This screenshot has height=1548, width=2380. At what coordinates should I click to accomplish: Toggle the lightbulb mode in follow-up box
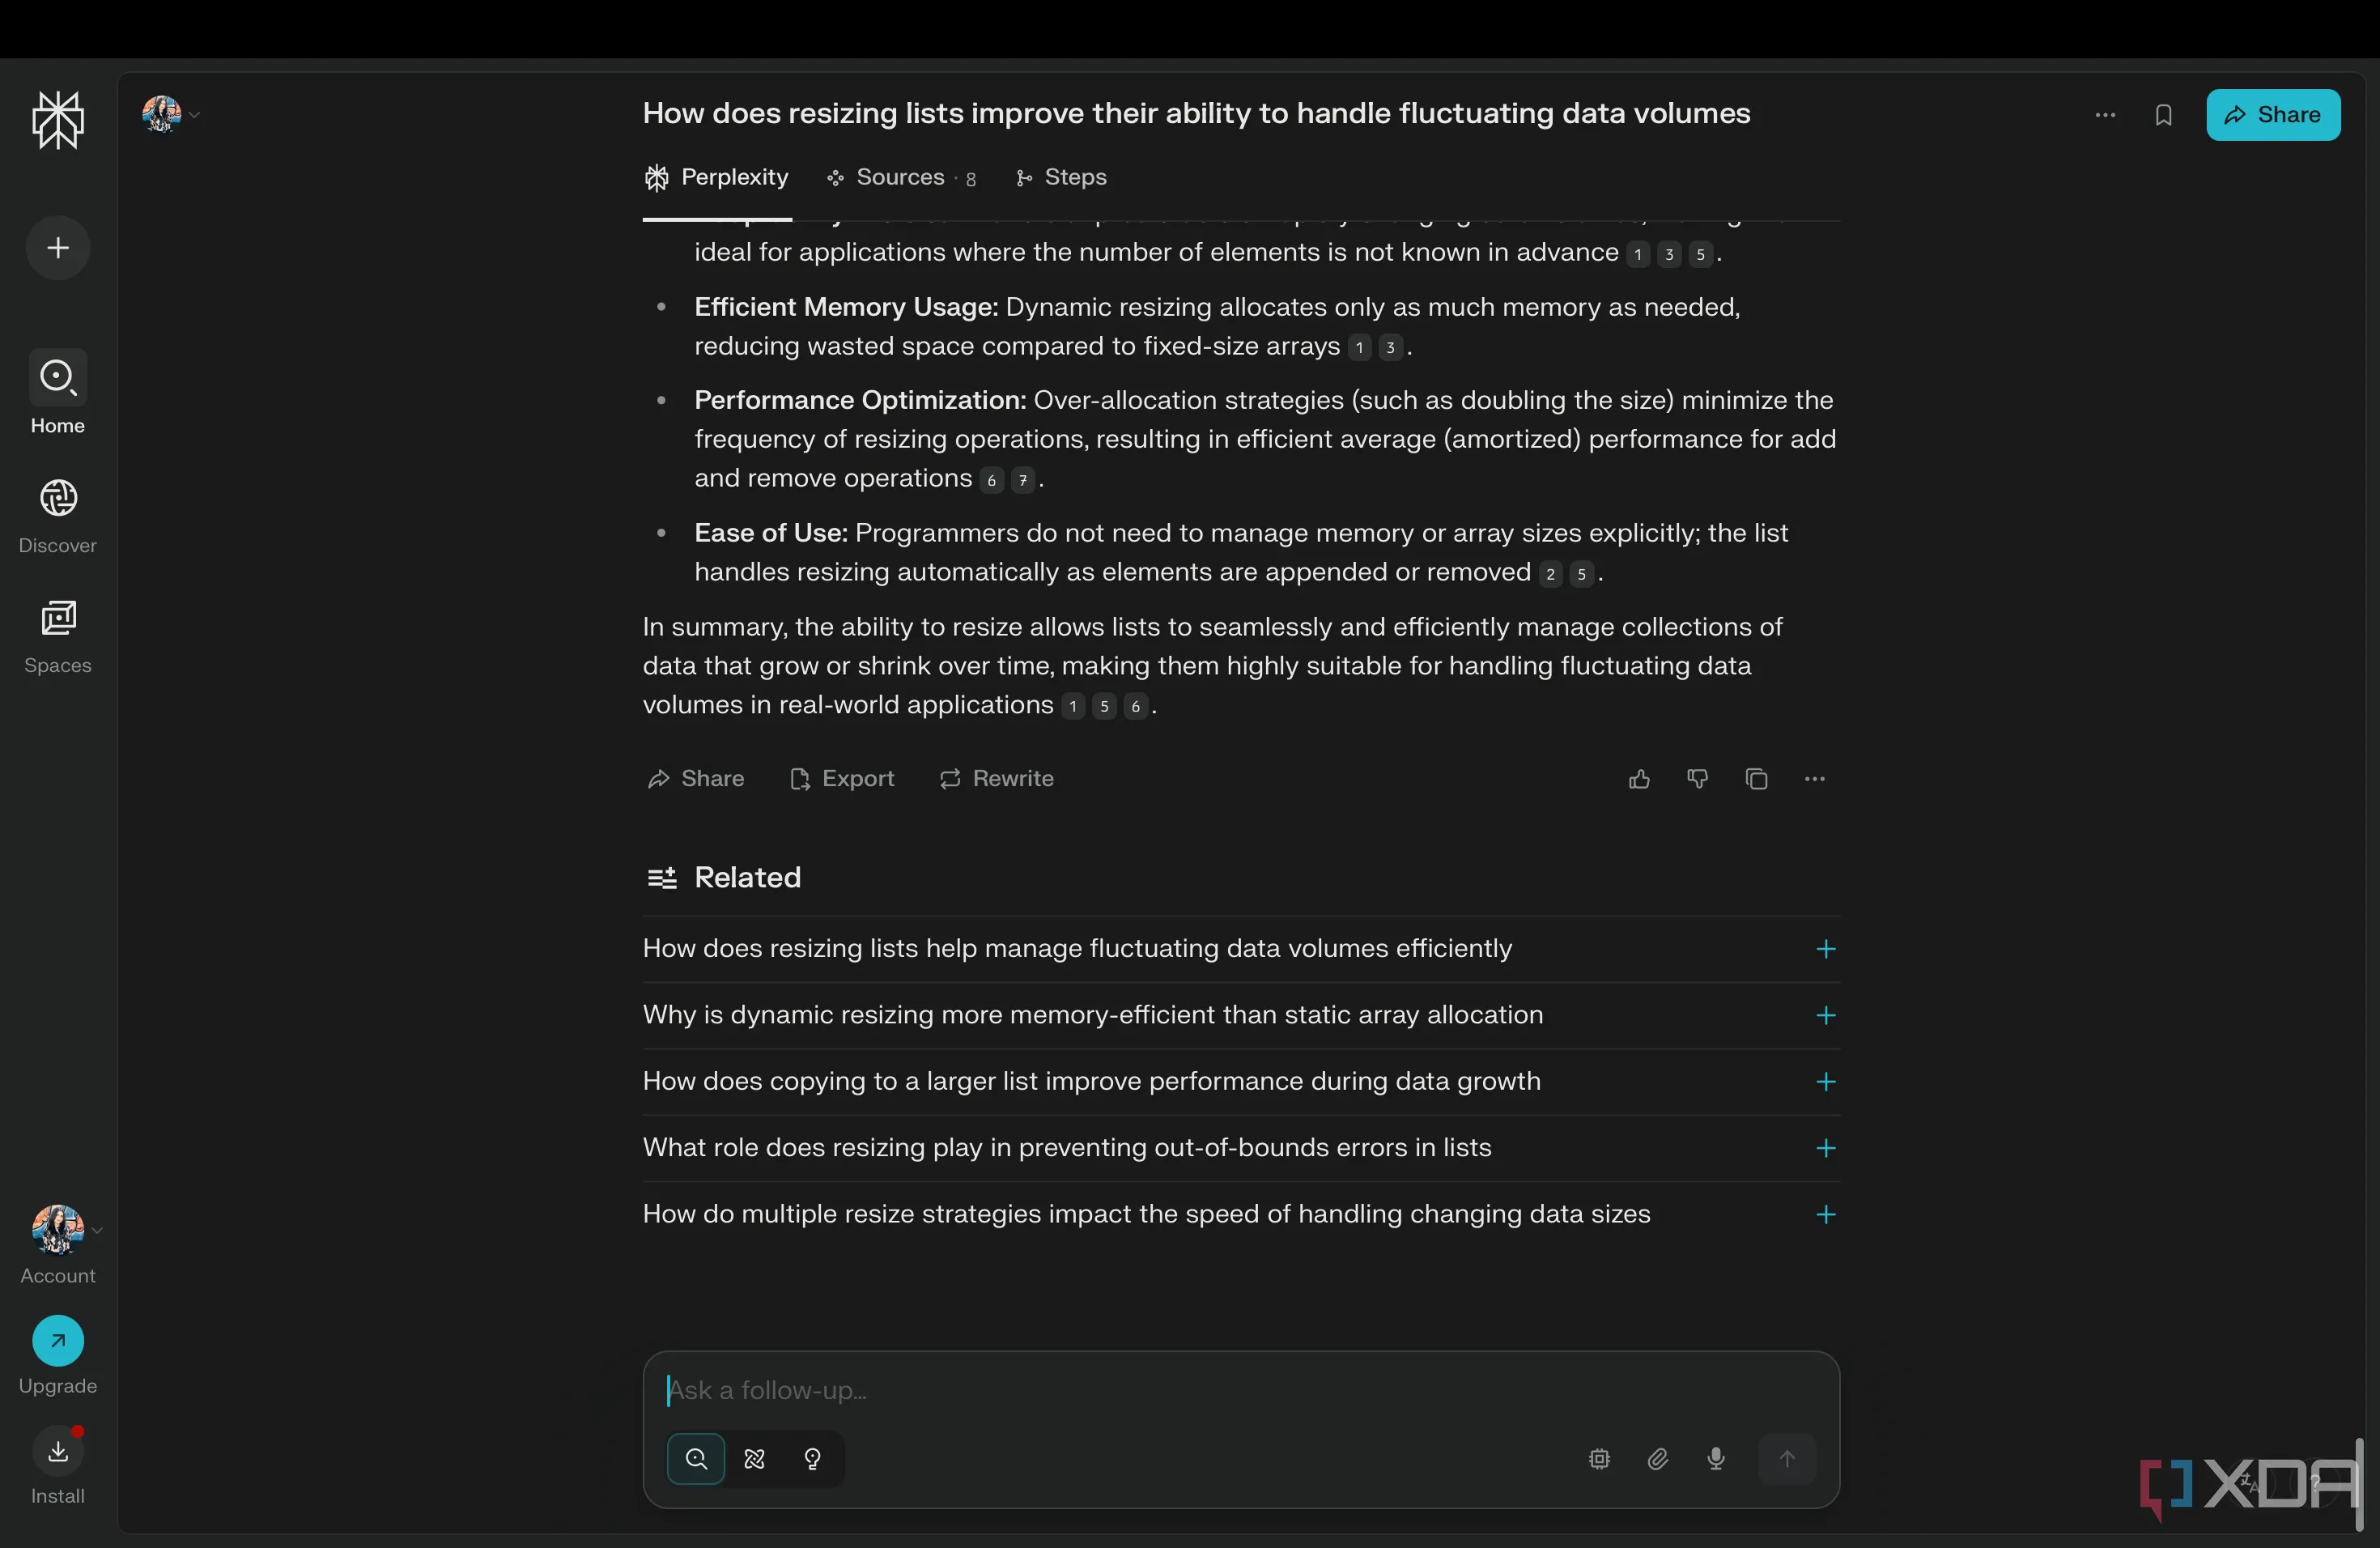813,1459
